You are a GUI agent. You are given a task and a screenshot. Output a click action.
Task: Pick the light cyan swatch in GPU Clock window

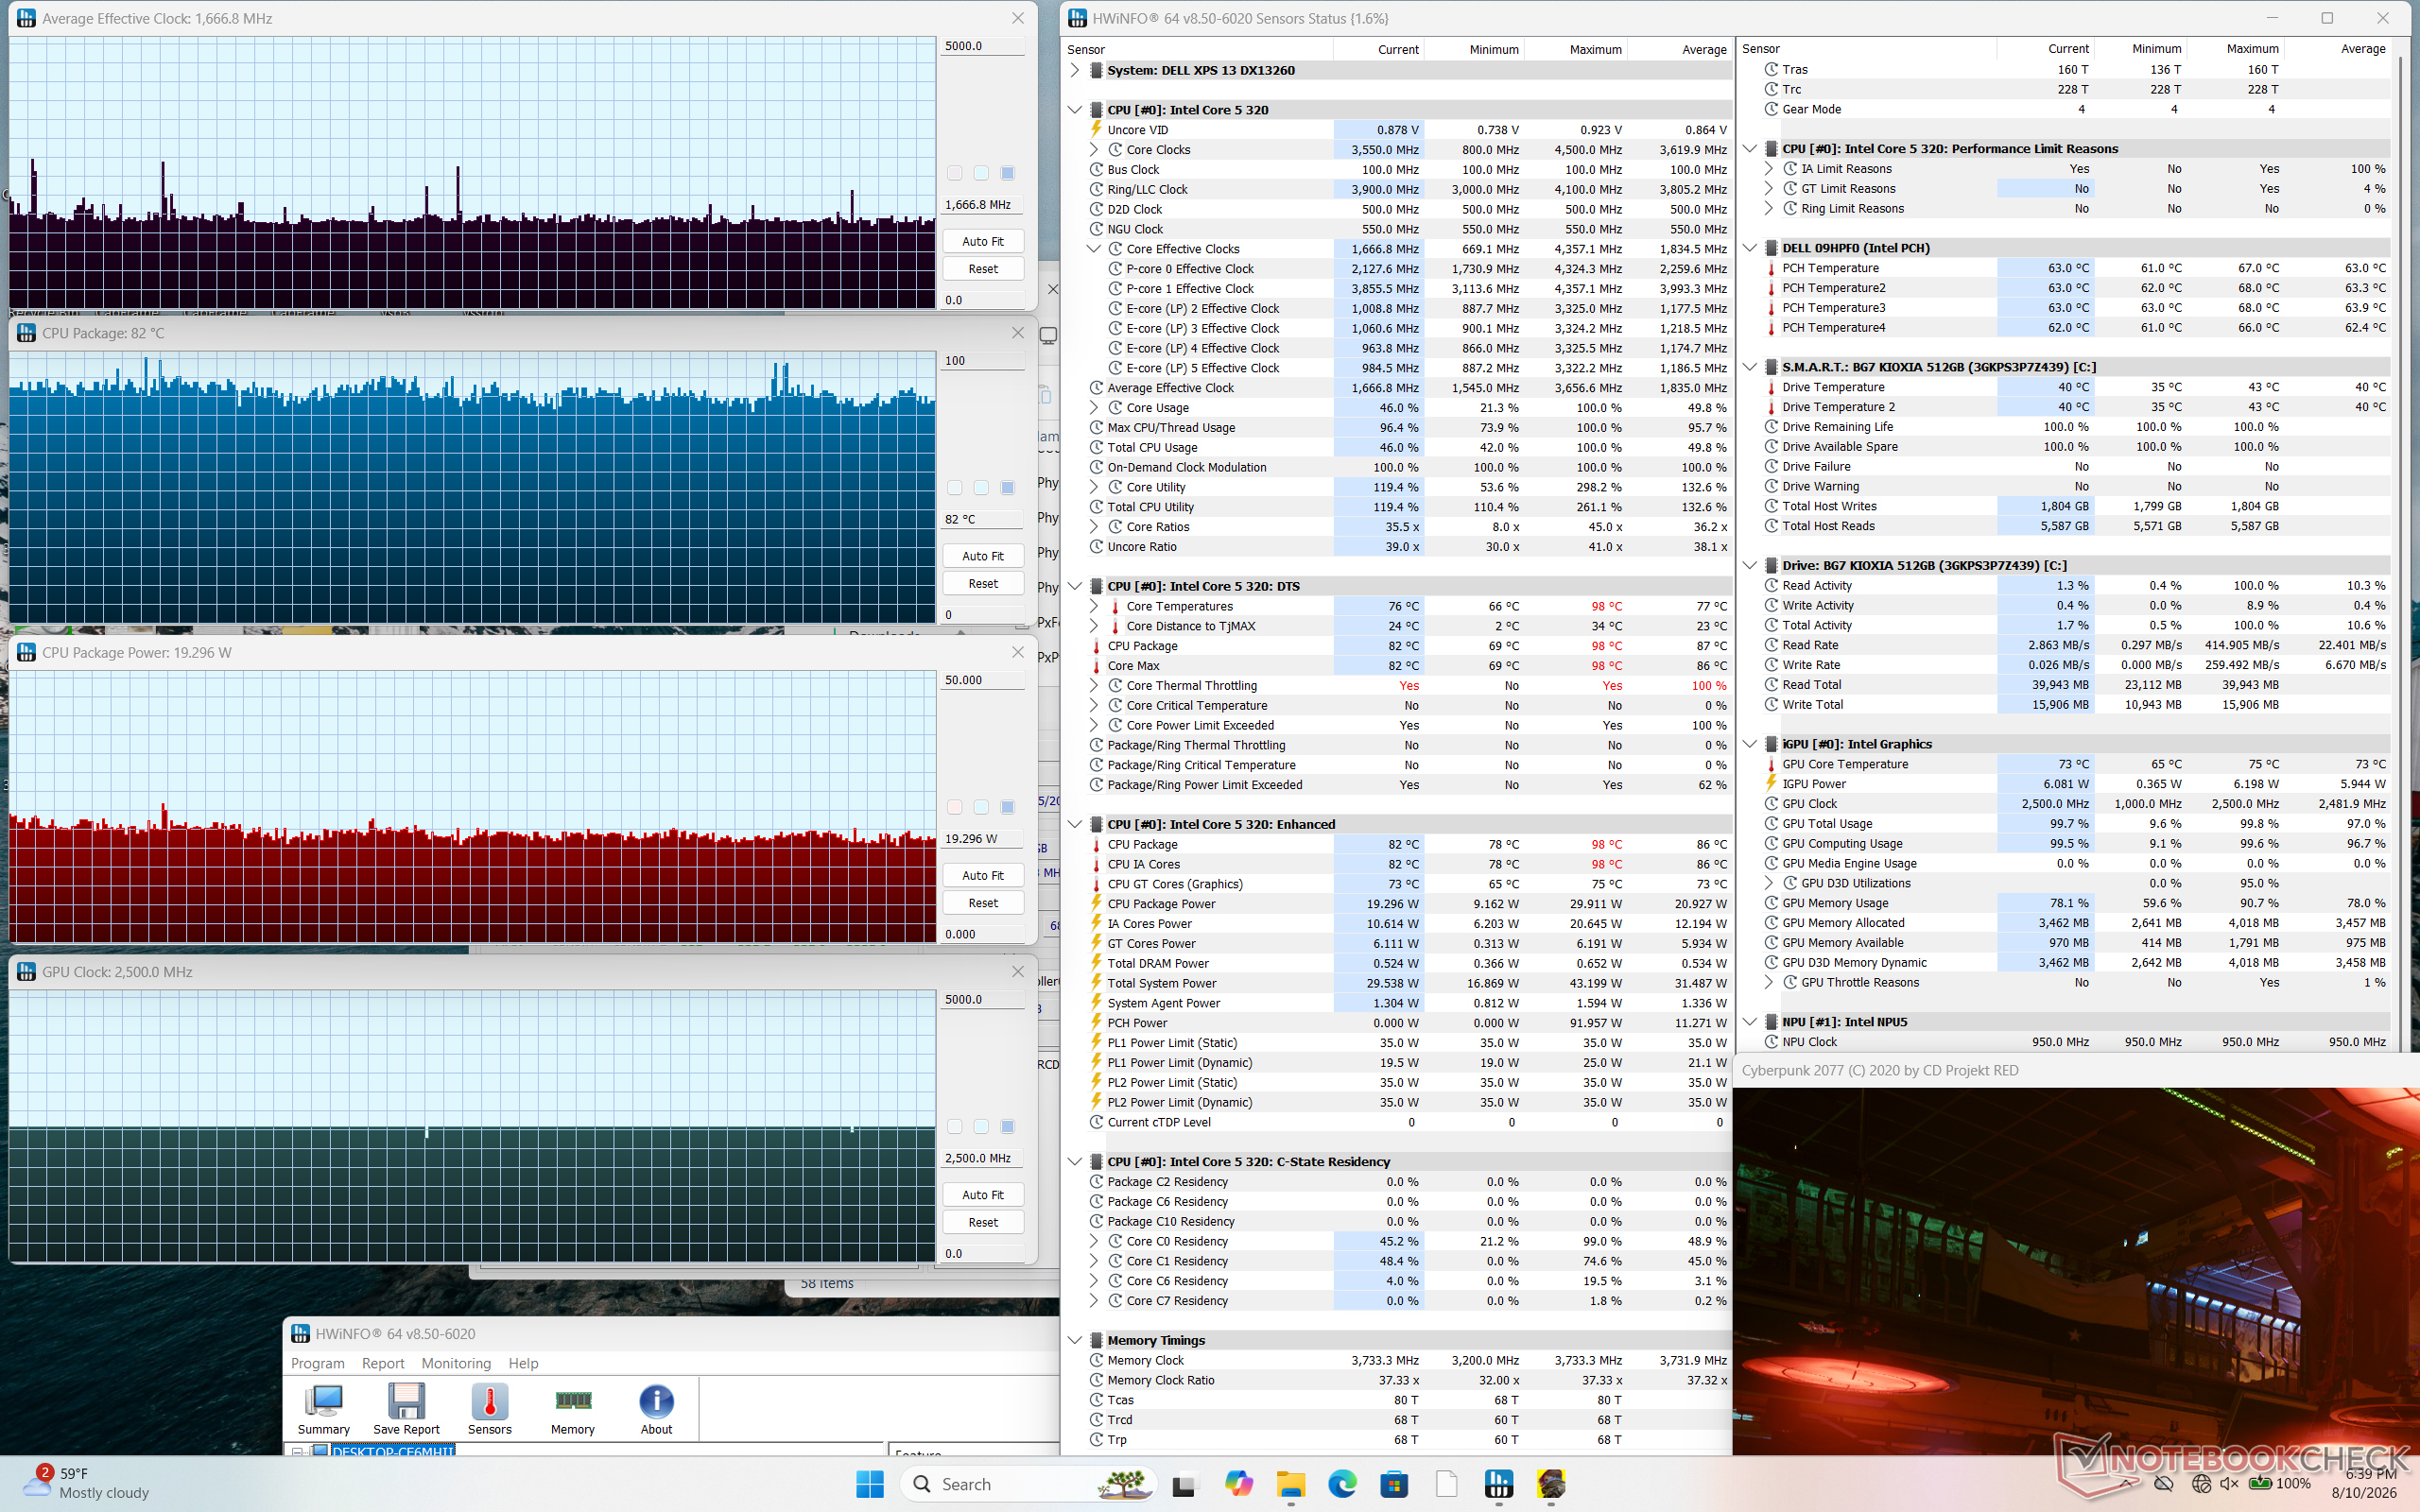[981, 1127]
